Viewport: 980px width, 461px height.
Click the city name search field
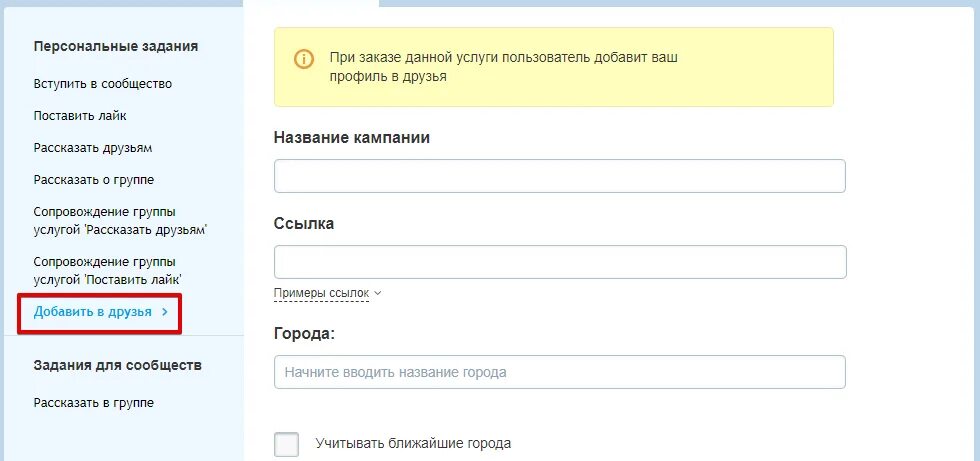[x=560, y=372]
